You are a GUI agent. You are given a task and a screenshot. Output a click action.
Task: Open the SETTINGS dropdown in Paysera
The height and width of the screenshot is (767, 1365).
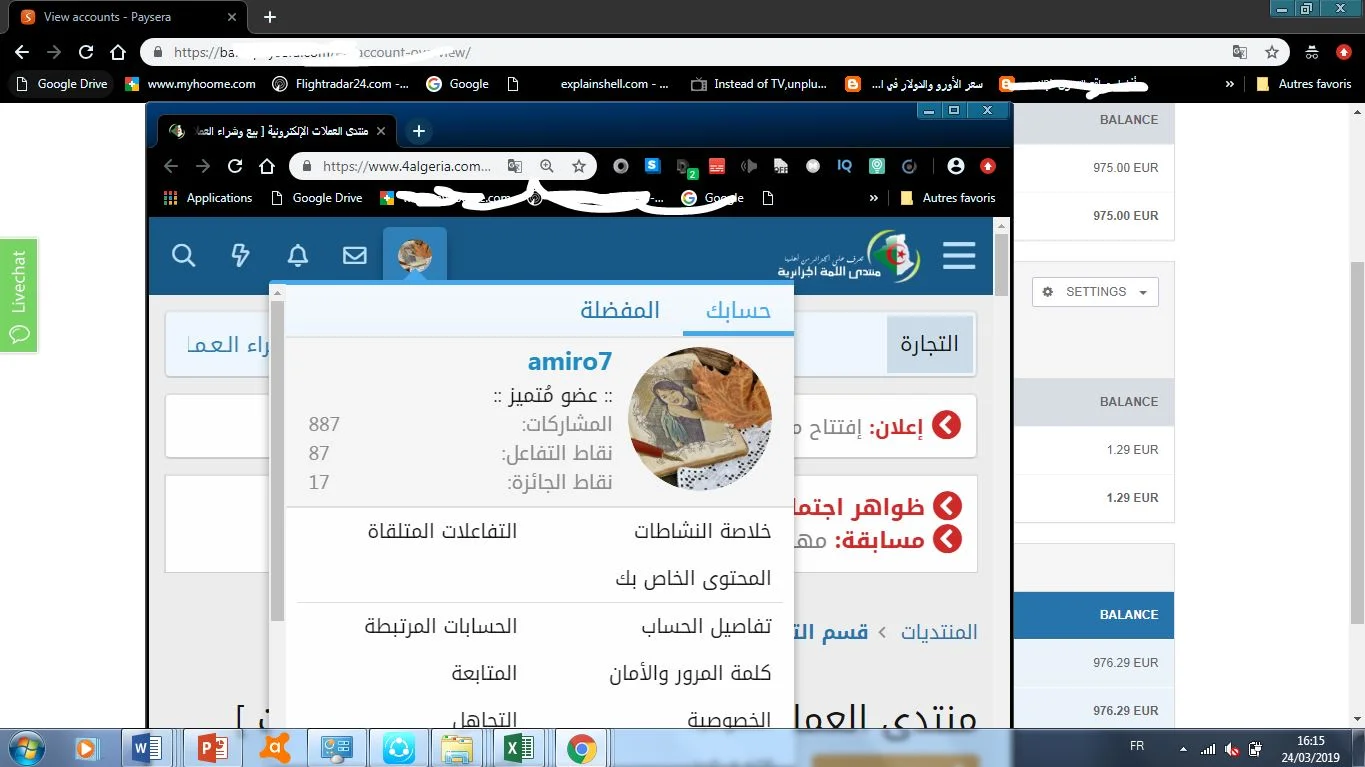[x=1095, y=292]
